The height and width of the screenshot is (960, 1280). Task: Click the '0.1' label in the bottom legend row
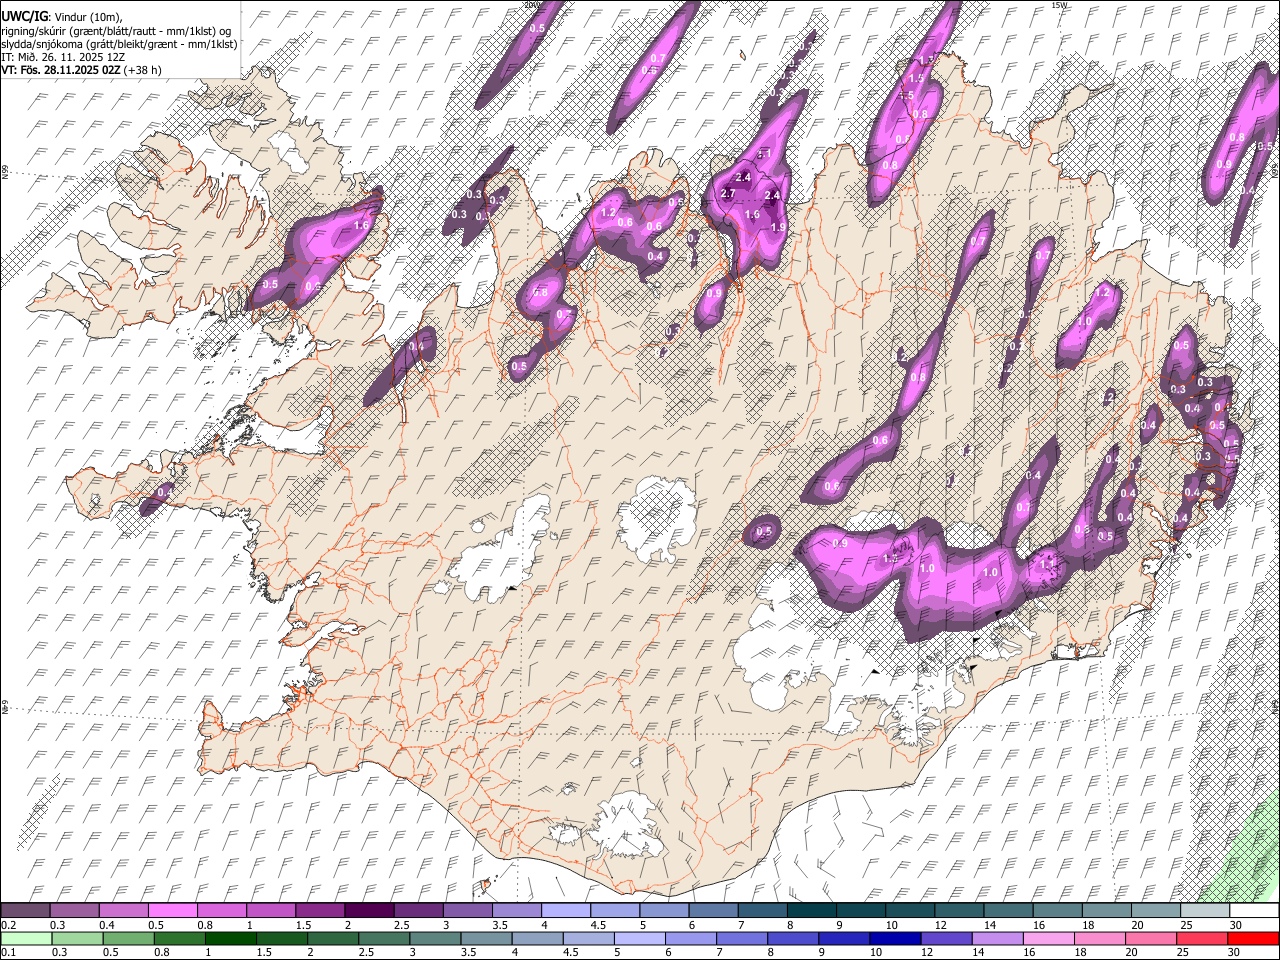[7, 952]
